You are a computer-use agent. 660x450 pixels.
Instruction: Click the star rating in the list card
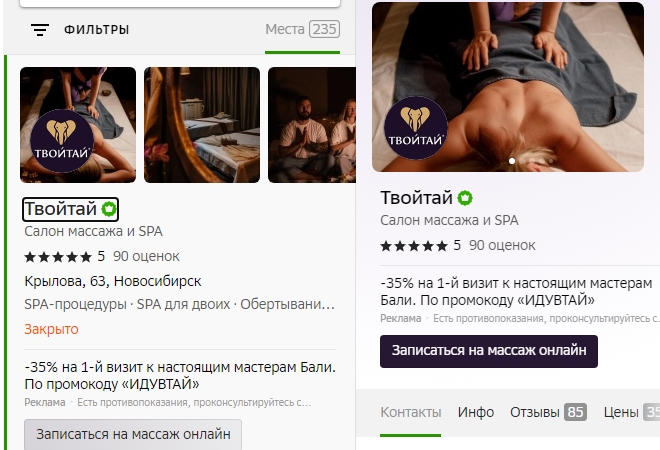click(x=58, y=256)
